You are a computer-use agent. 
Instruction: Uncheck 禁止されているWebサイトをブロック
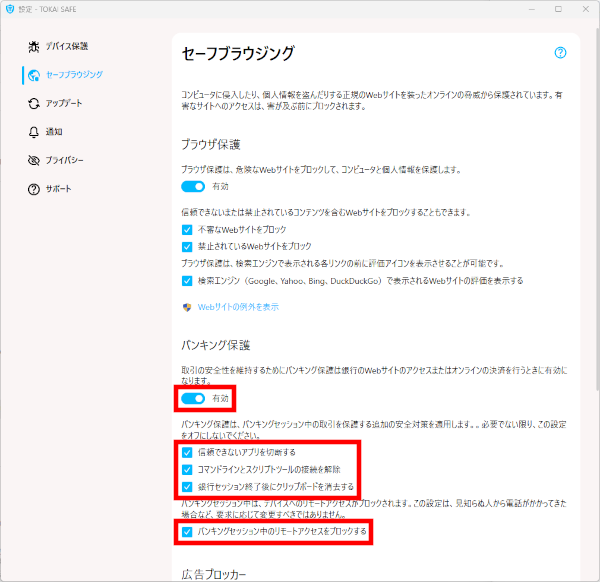coord(187,246)
